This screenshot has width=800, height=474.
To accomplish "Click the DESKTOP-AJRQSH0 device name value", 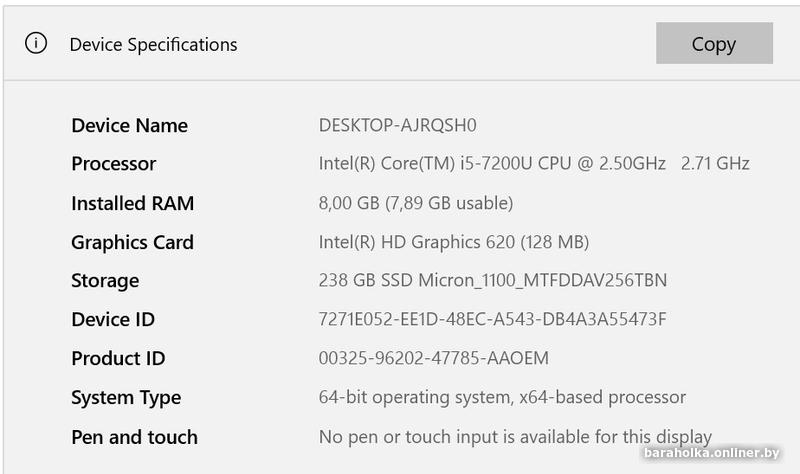I will (x=398, y=125).
